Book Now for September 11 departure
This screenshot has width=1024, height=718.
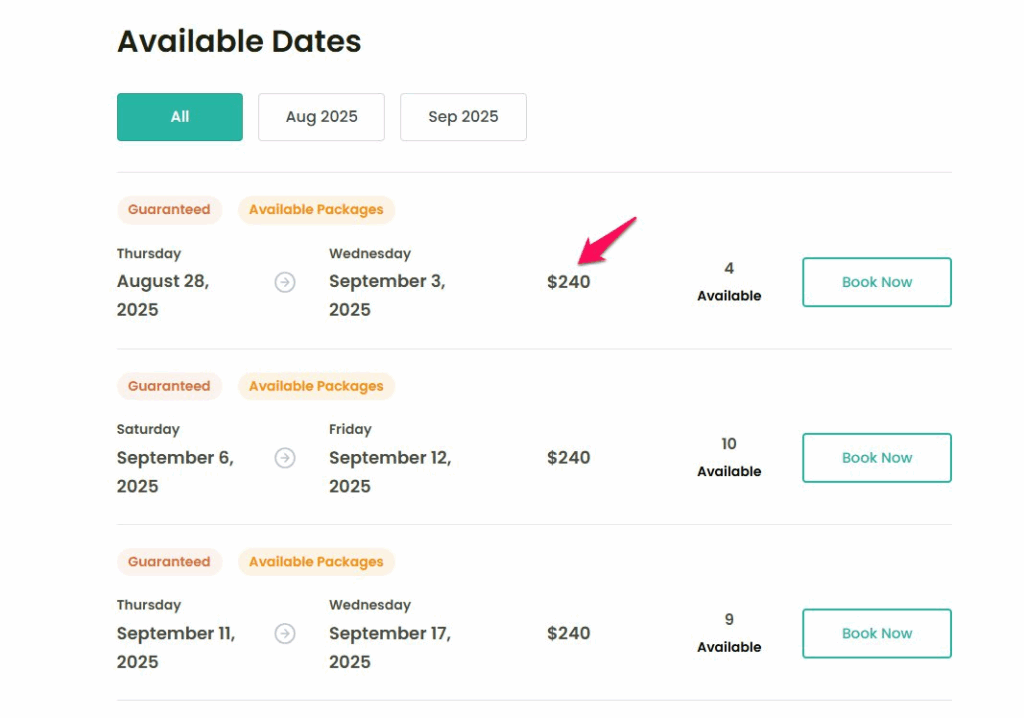pyautogui.click(x=877, y=634)
